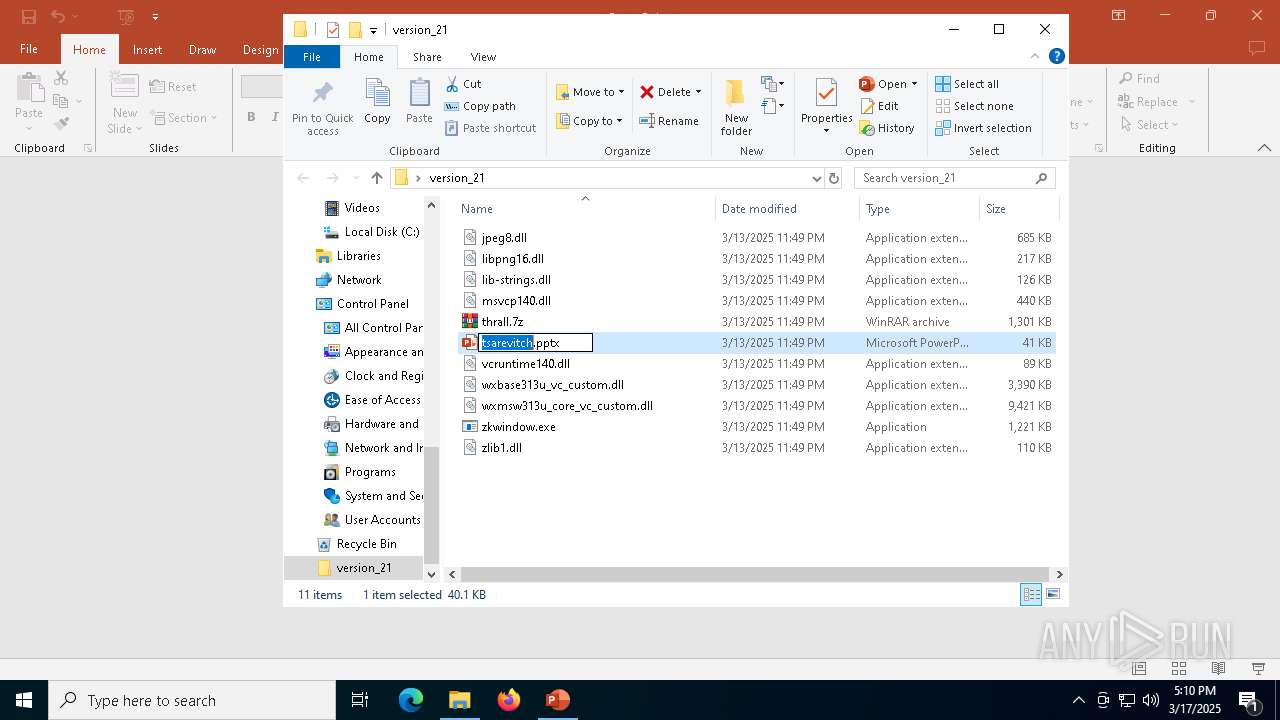This screenshot has width=1280, height=720.
Task: Open Firefox from taskbar
Action: click(508, 700)
